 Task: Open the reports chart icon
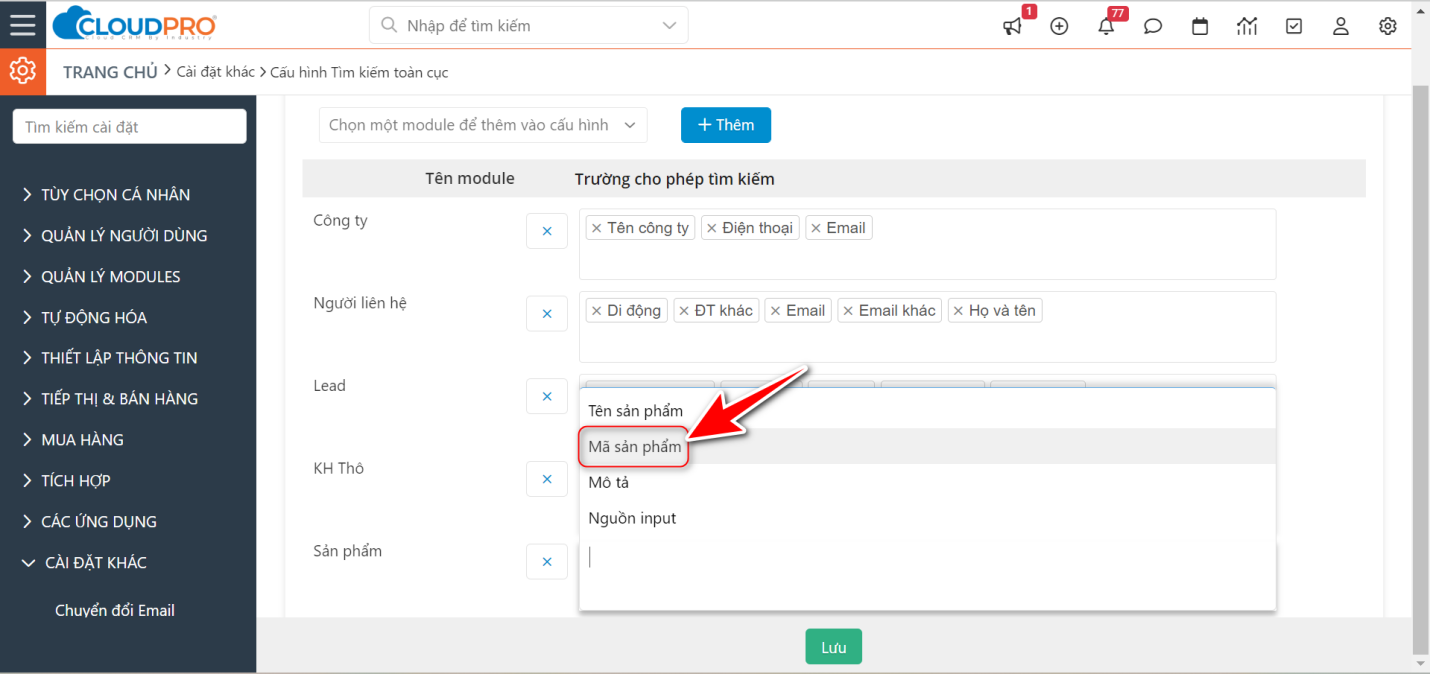point(1247,26)
